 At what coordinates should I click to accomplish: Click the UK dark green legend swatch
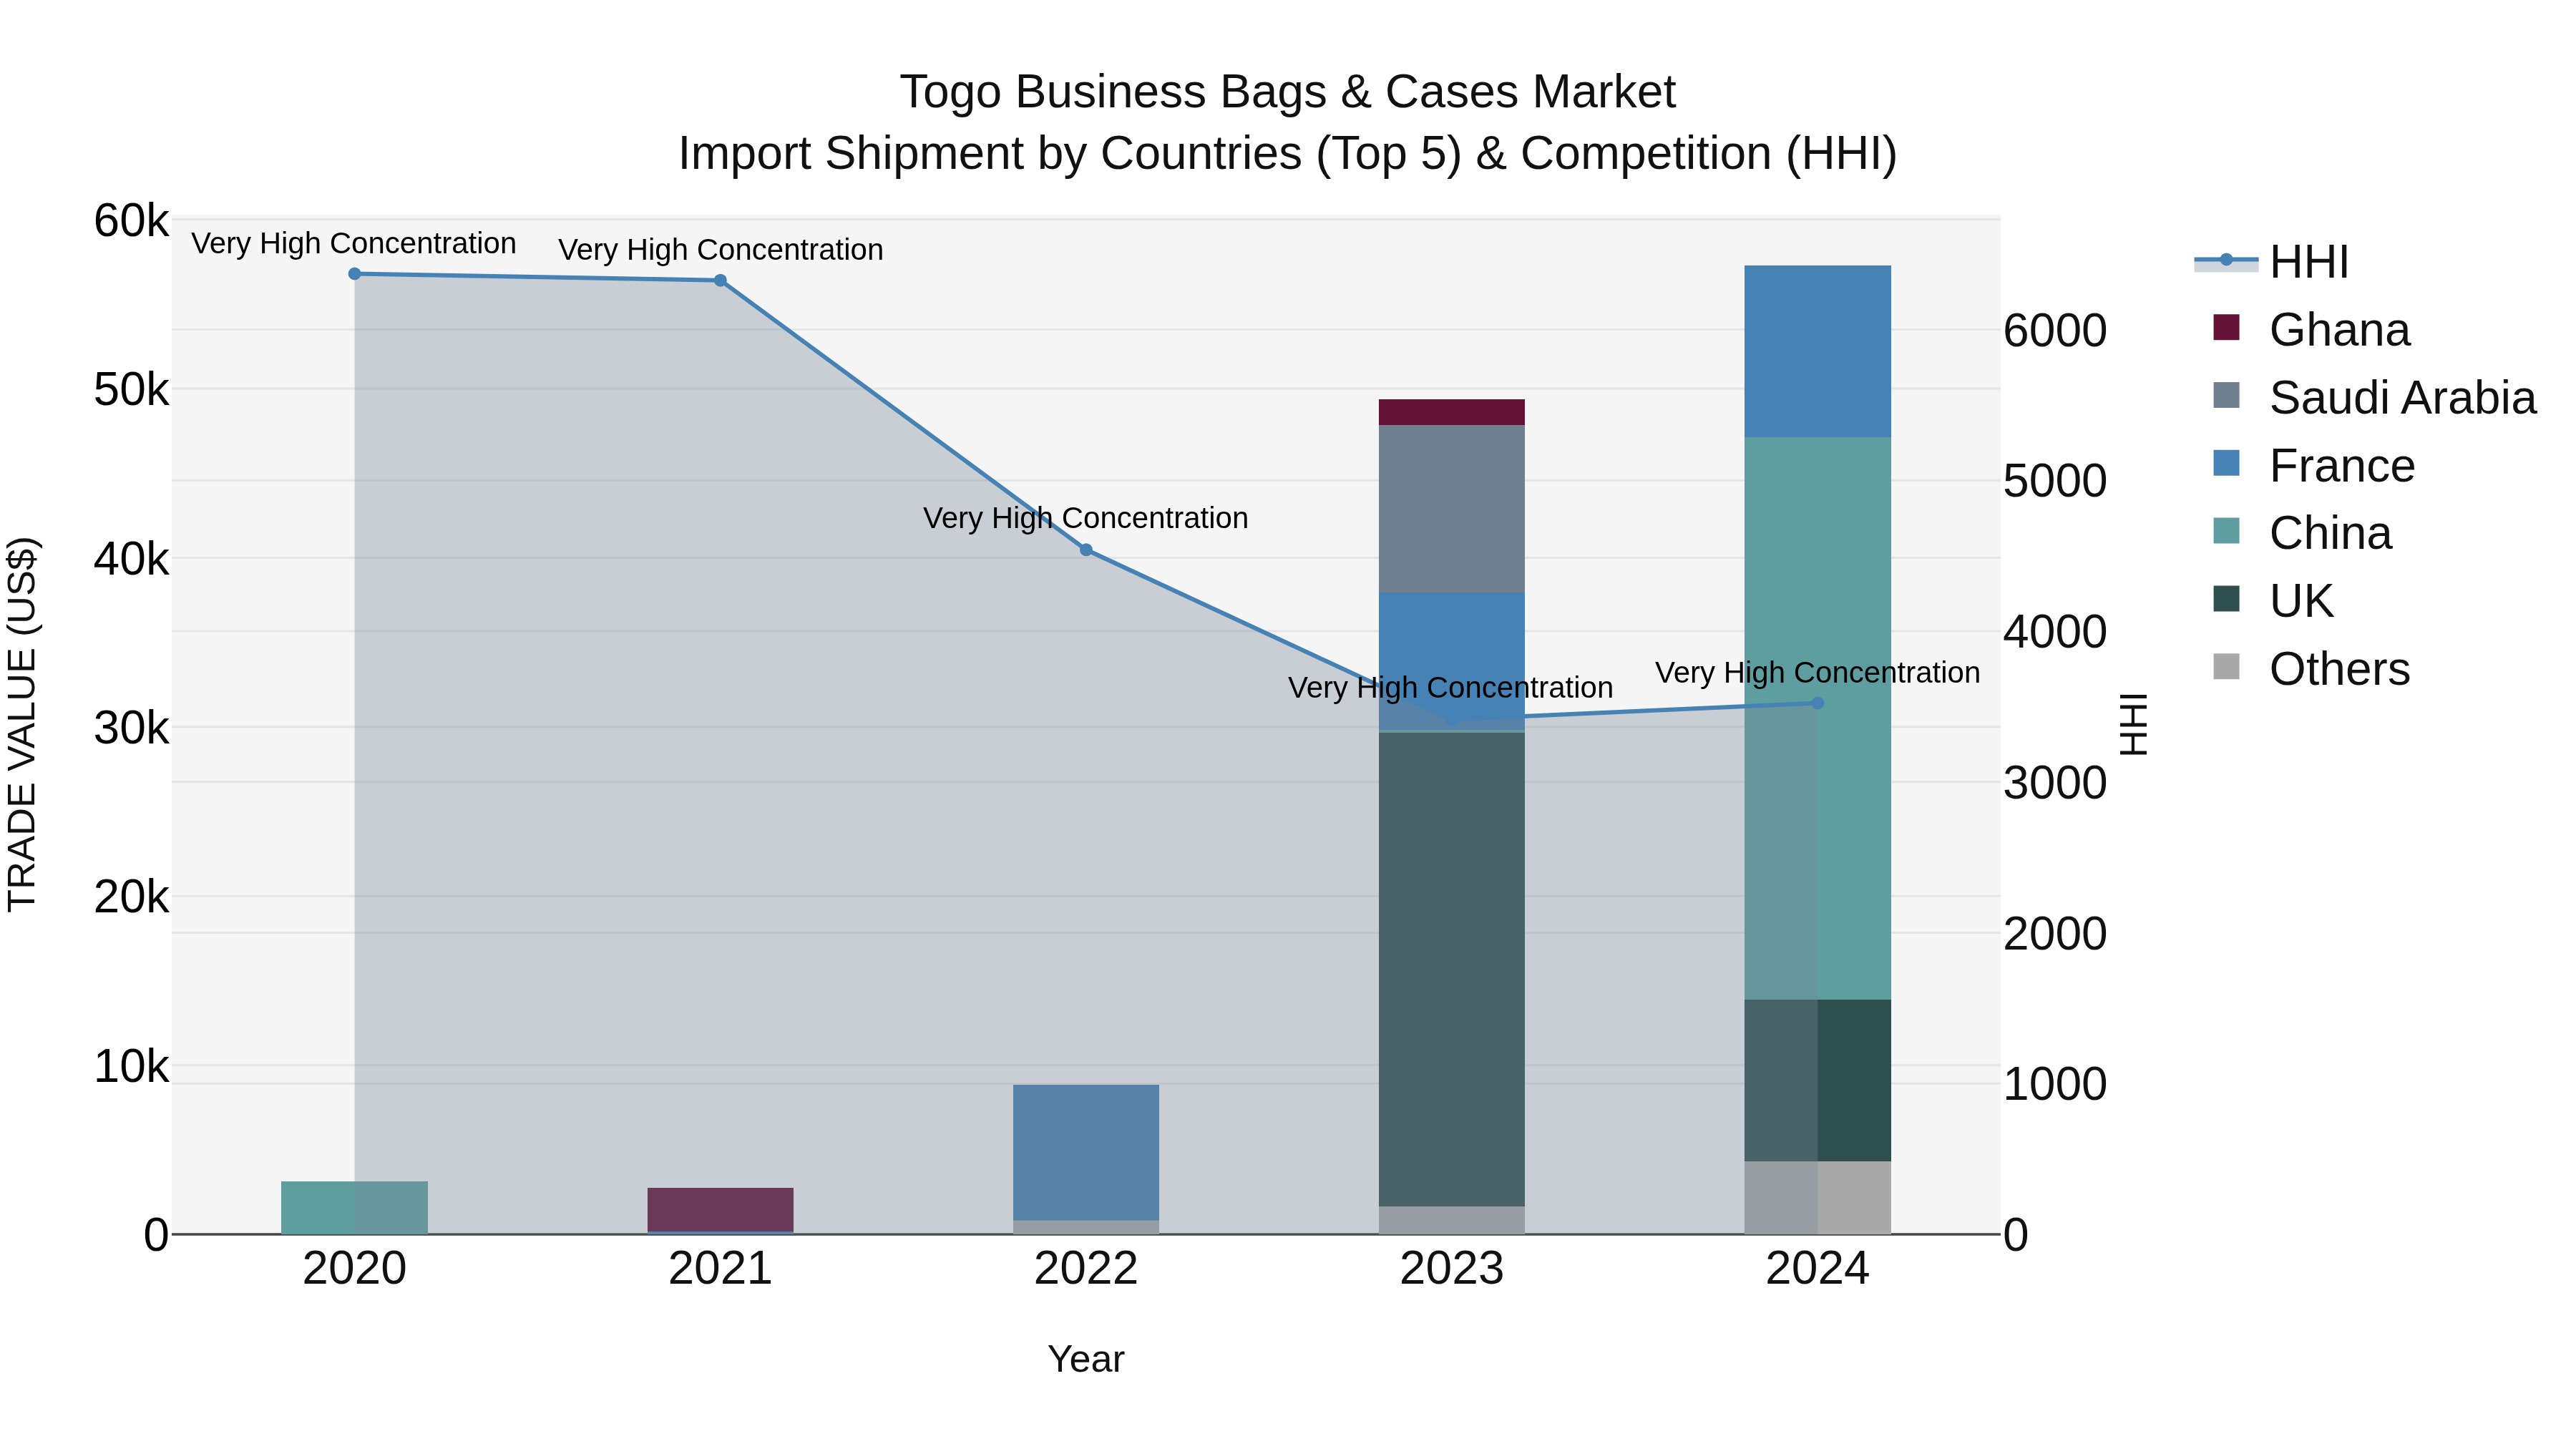2227,599
